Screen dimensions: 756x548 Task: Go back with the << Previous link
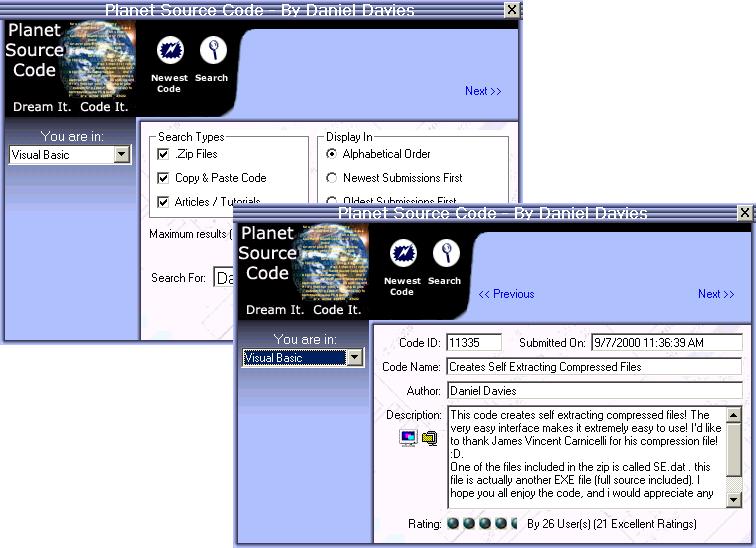pyautogui.click(x=506, y=294)
